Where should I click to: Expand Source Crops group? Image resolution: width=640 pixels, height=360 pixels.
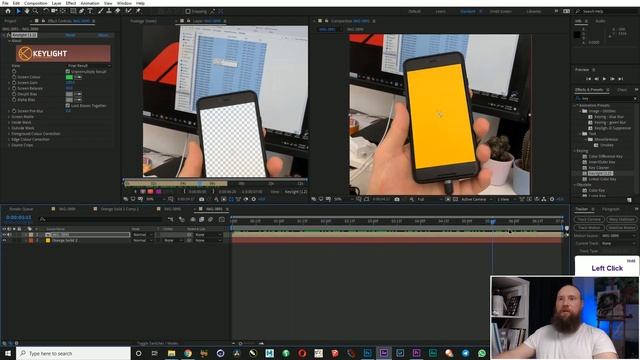pyautogui.click(x=9, y=145)
